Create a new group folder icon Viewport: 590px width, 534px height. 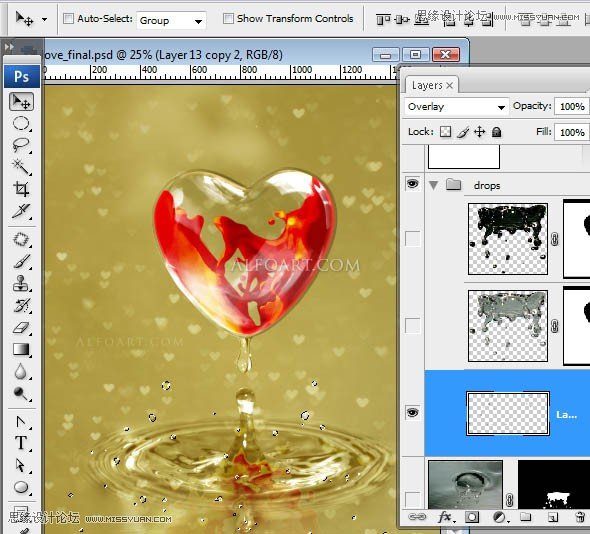coord(525,517)
